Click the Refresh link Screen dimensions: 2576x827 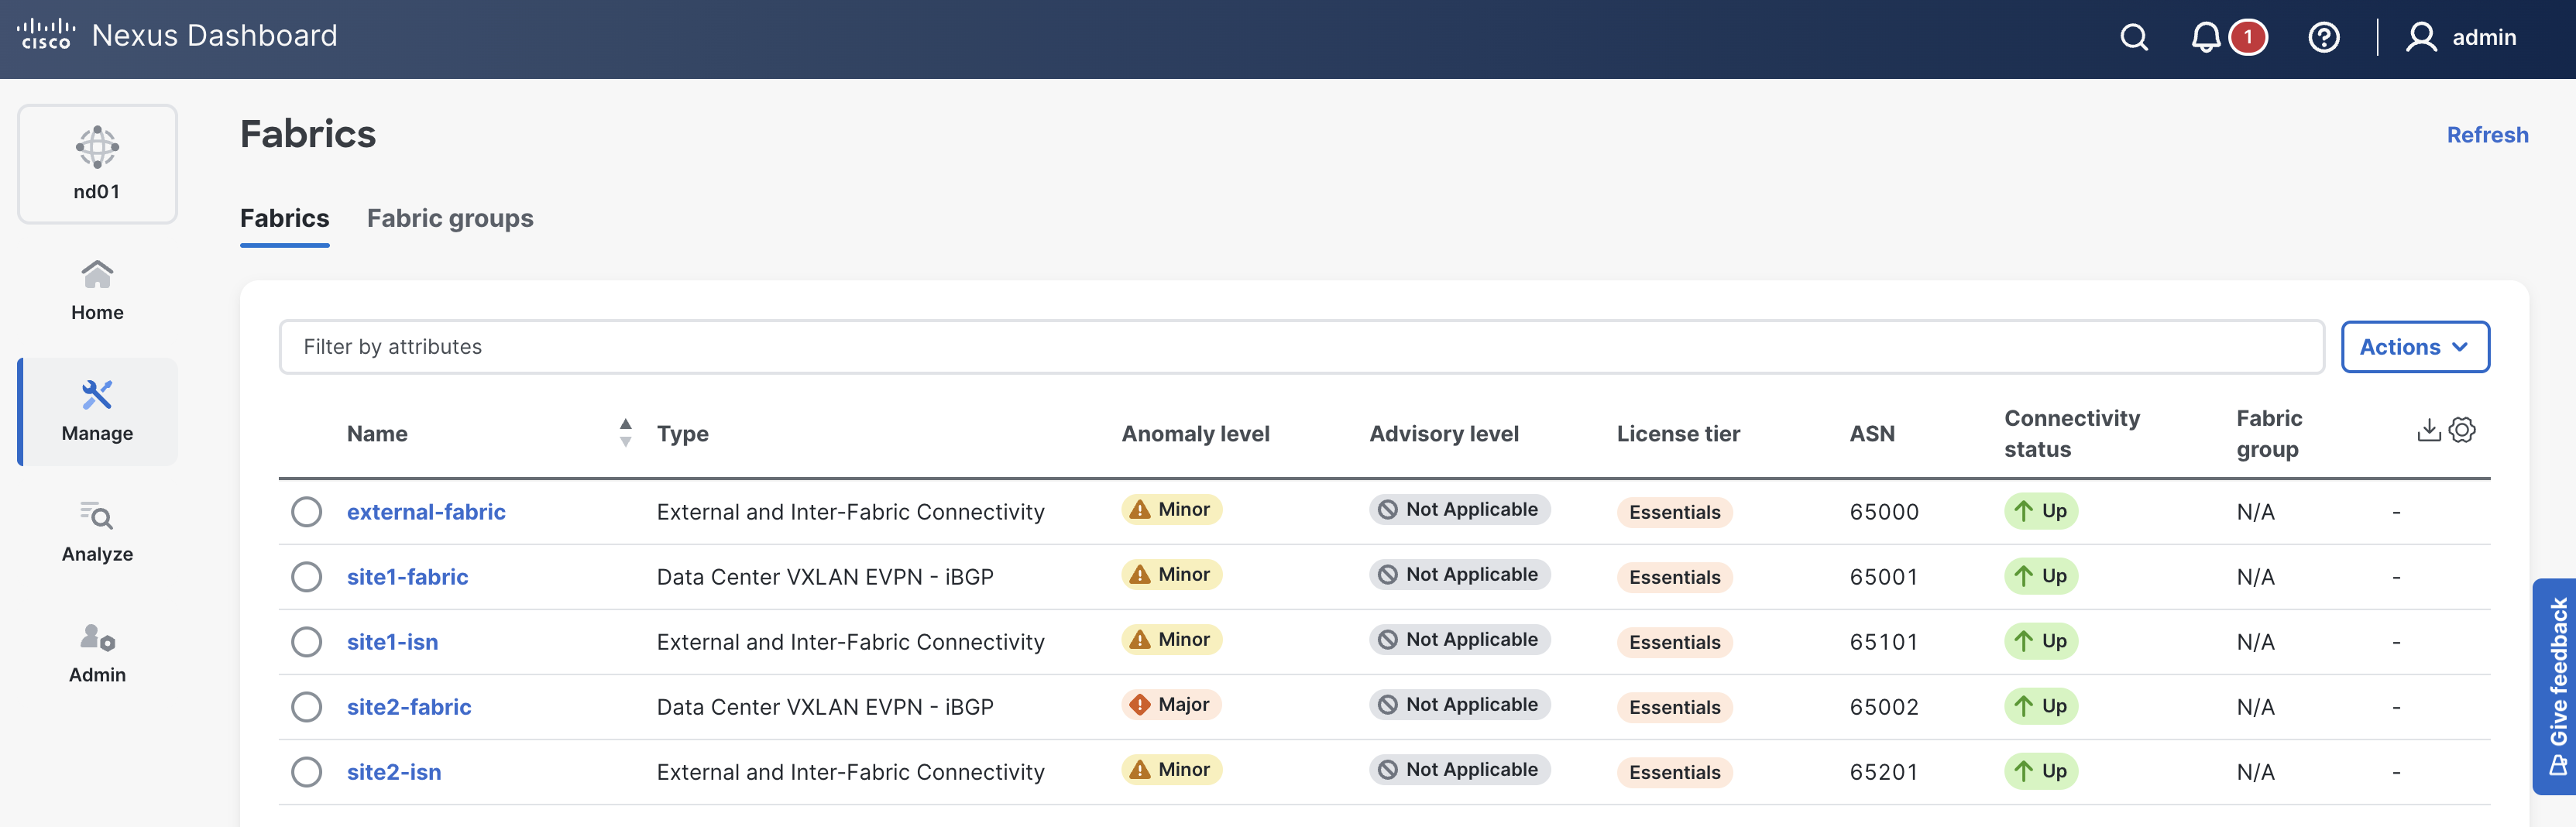point(2486,135)
